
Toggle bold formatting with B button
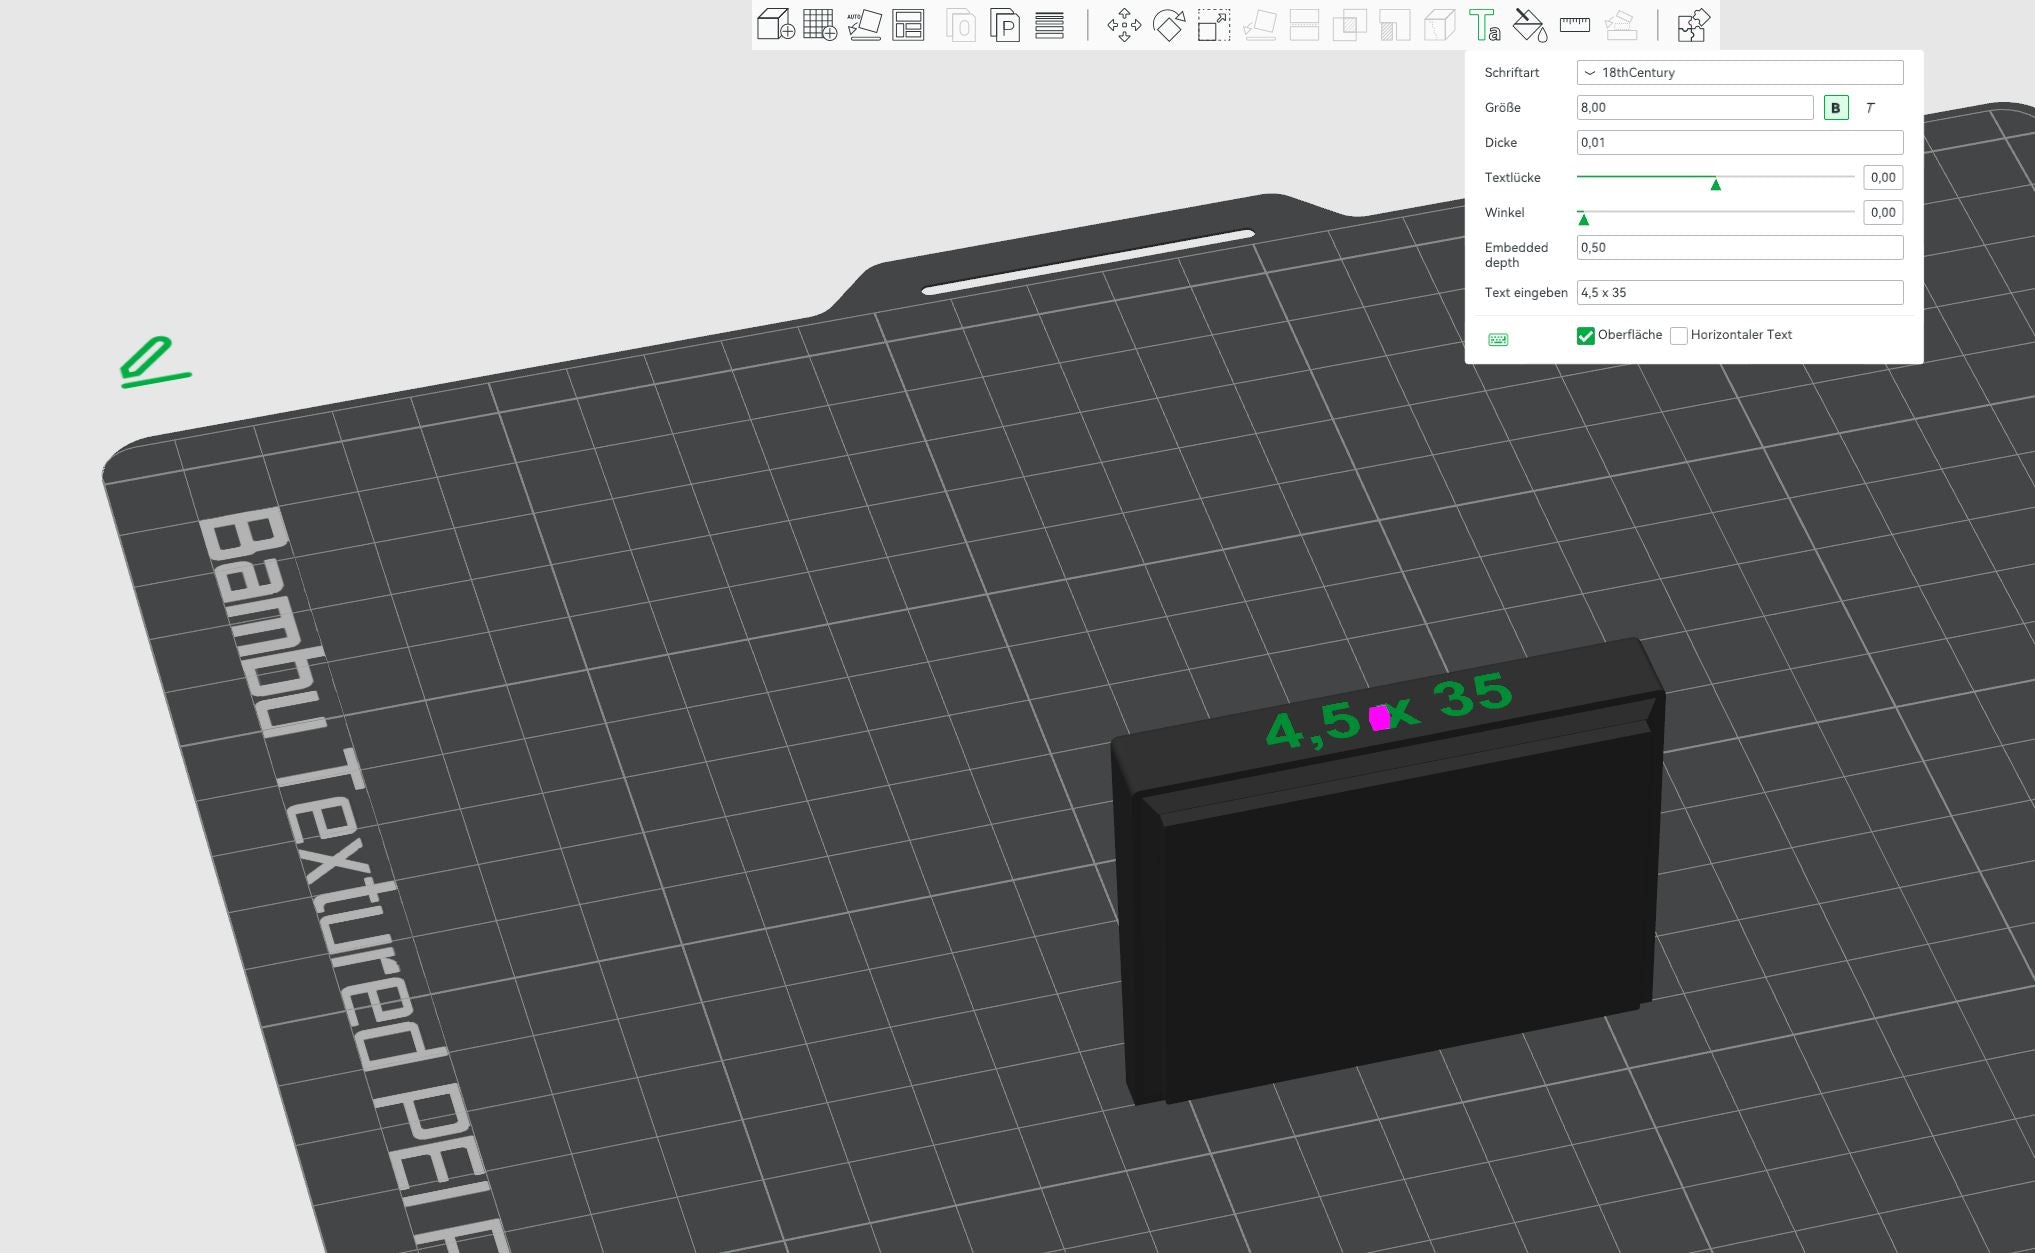pos(1836,106)
